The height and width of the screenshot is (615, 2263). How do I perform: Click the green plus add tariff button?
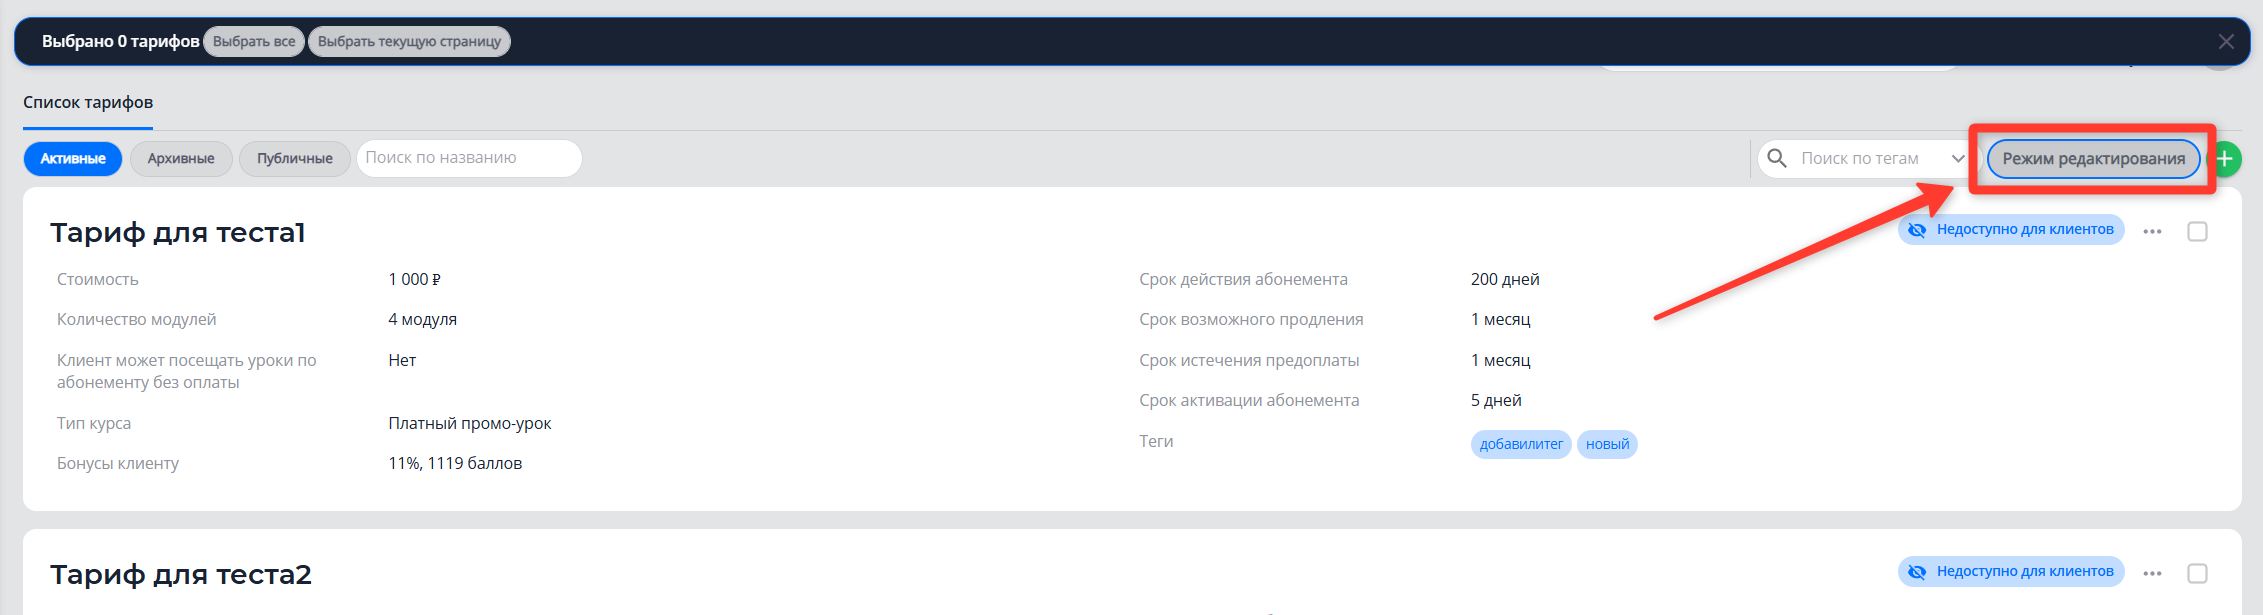[x=2225, y=159]
